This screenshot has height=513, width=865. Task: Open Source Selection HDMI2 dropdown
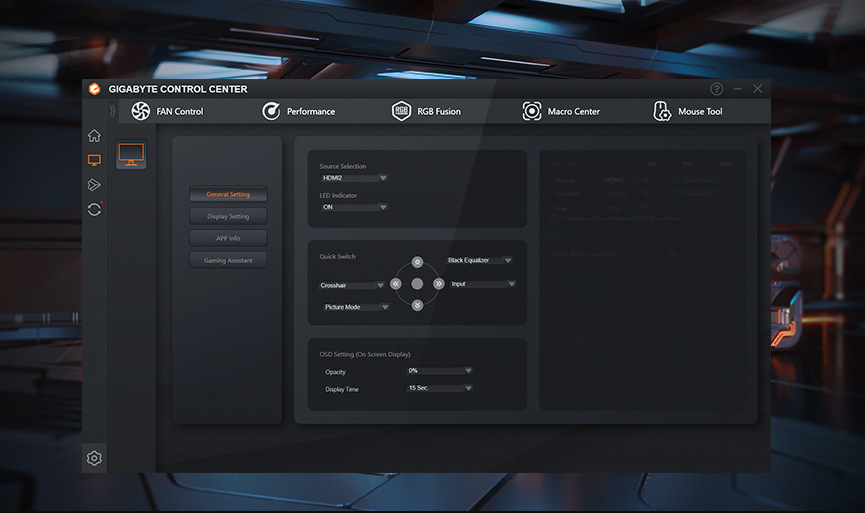point(354,178)
